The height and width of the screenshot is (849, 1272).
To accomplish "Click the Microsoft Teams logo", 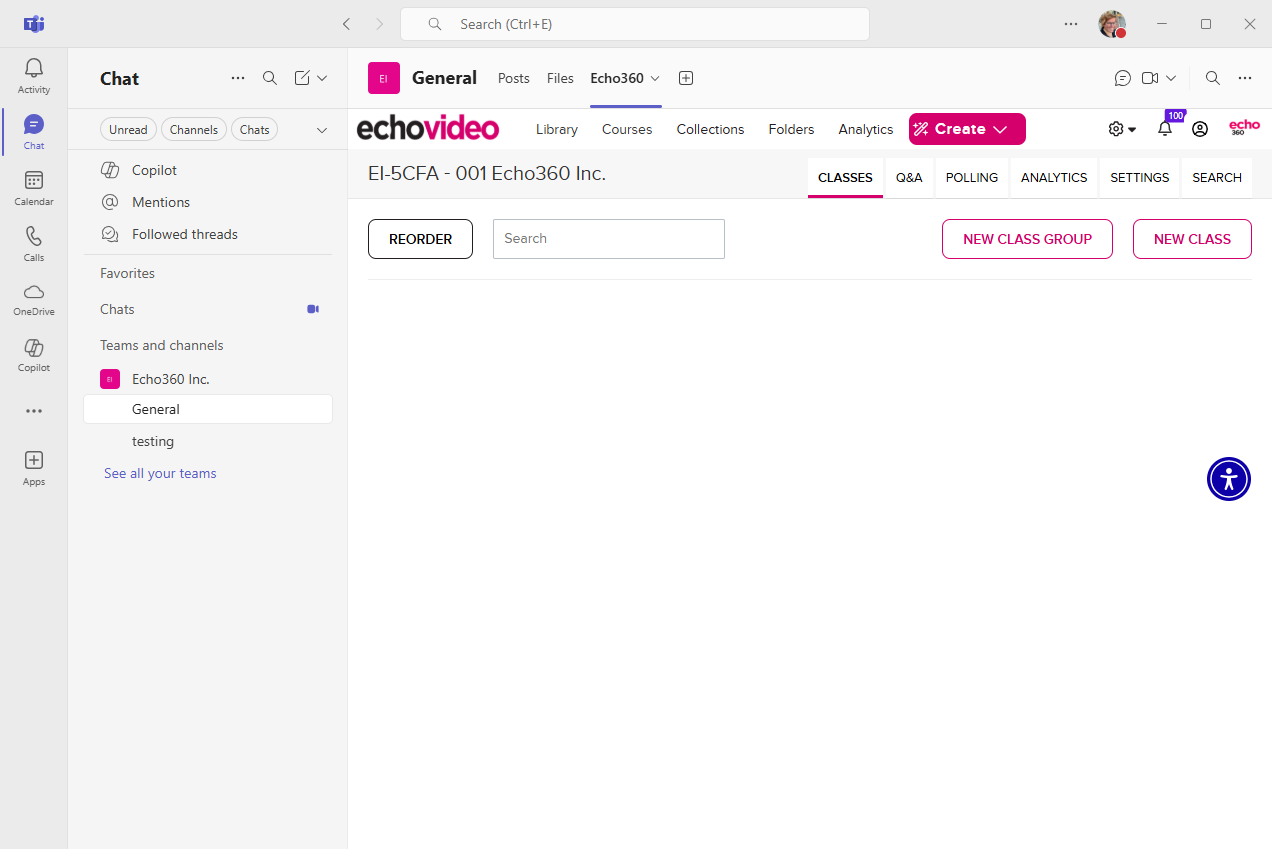I will [34, 24].
